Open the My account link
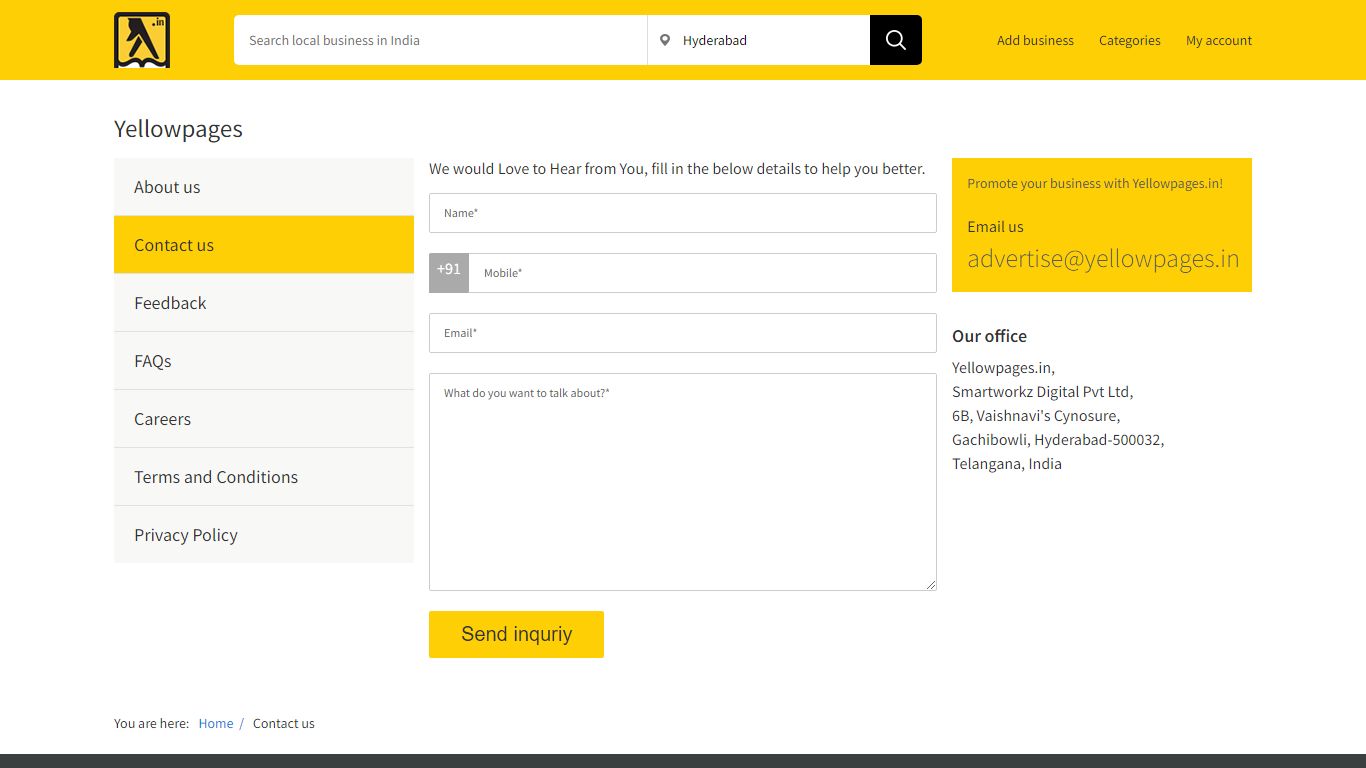The image size is (1366, 768). (1219, 41)
